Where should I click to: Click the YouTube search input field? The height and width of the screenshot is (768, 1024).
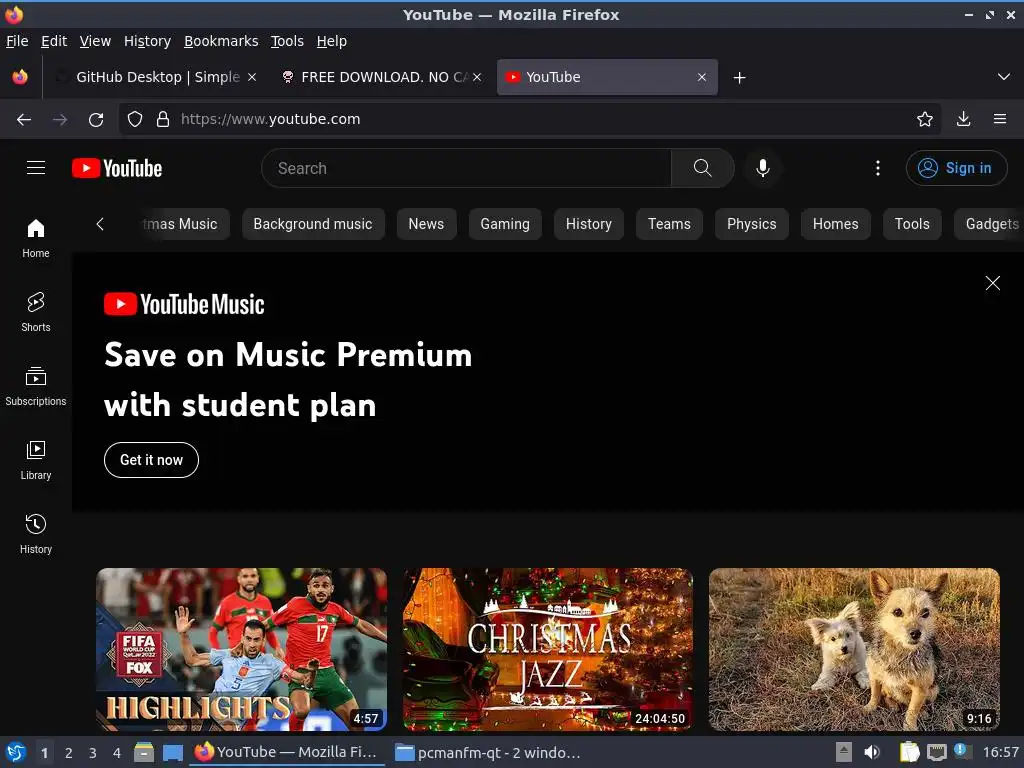(x=466, y=168)
